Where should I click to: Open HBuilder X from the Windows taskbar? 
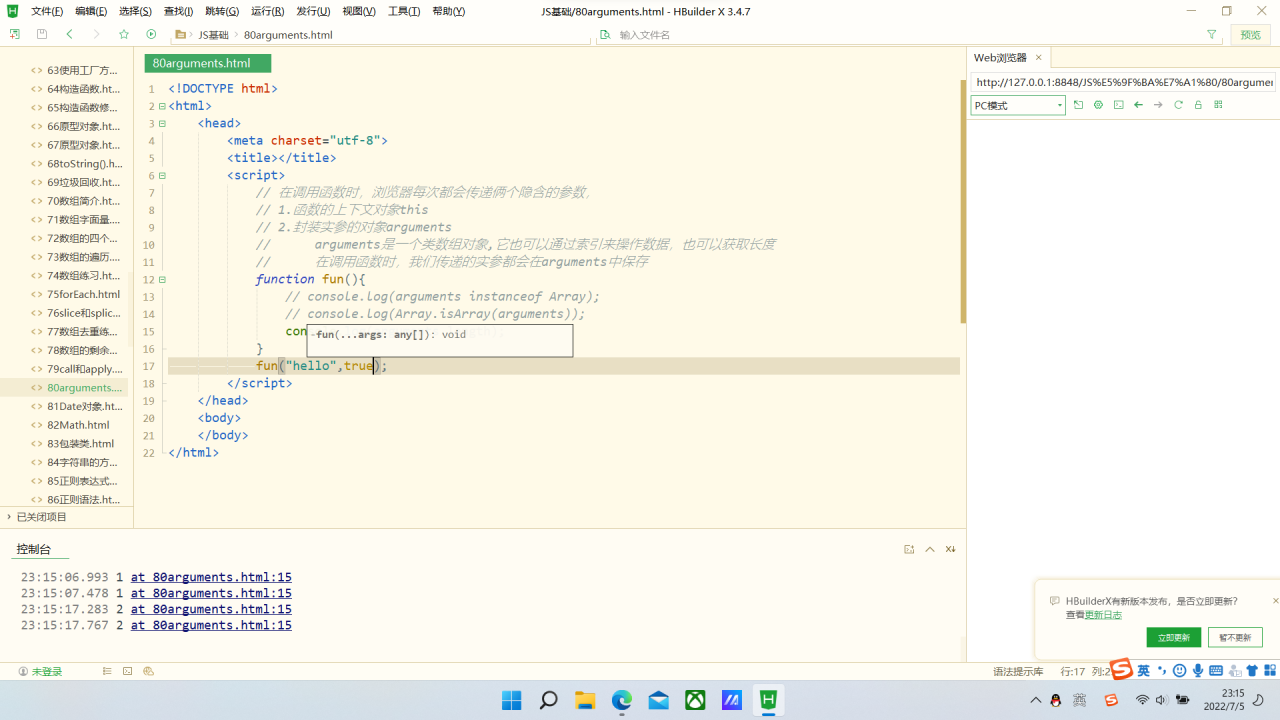(x=768, y=700)
